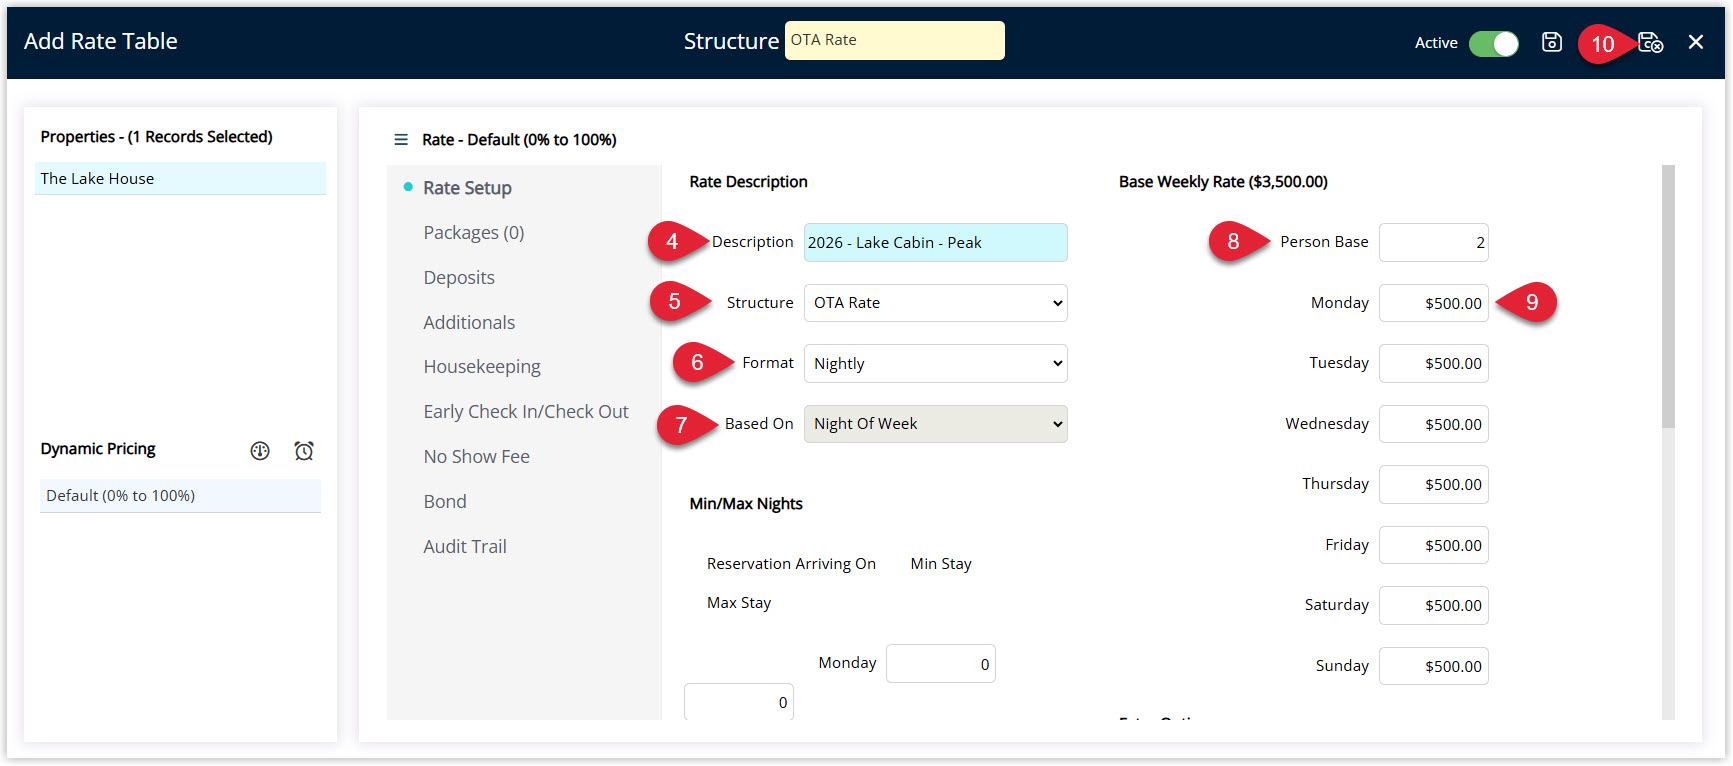Screen dimensions: 1733x766
Task: Click the rate panel vertical scrollbar
Action: (x=1668, y=297)
